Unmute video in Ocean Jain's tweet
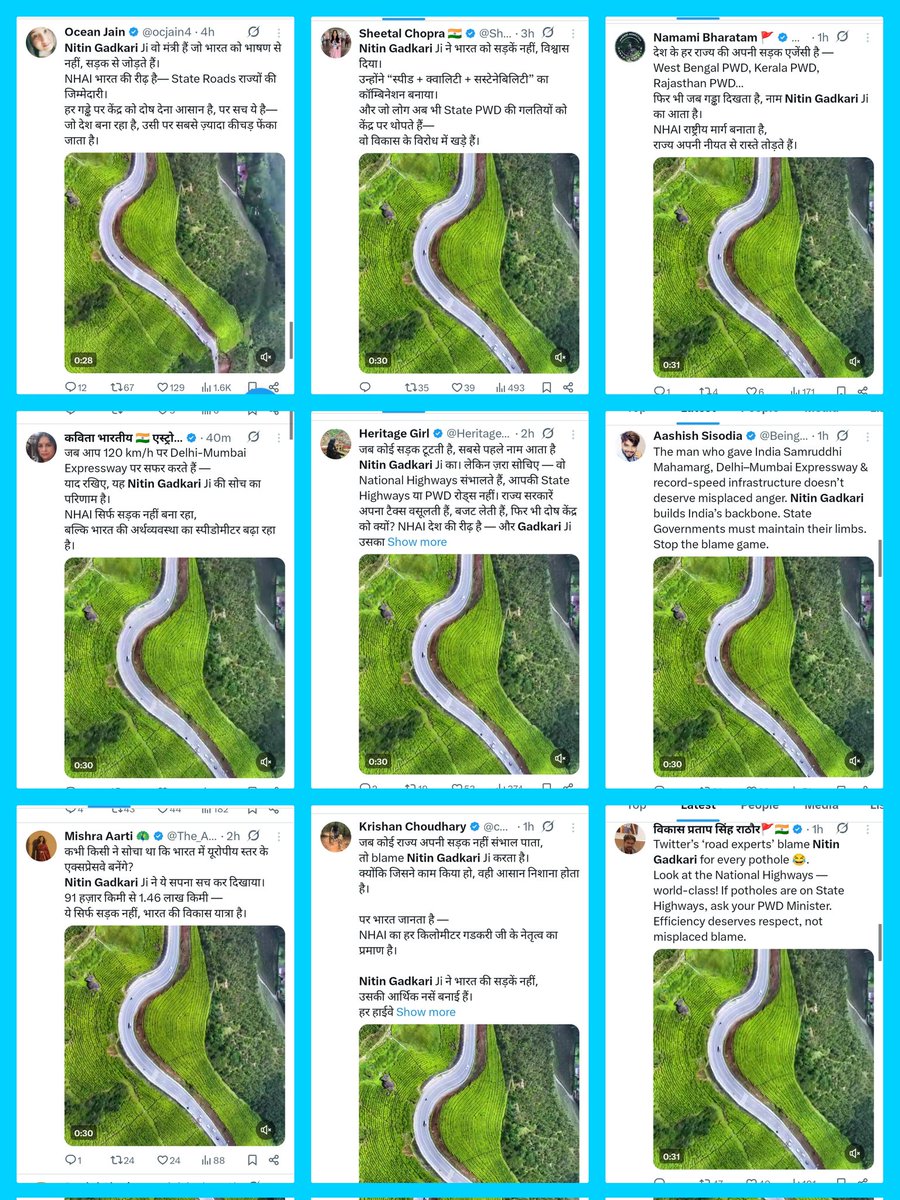This screenshot has width=900, height=1200. coord(266,357)
